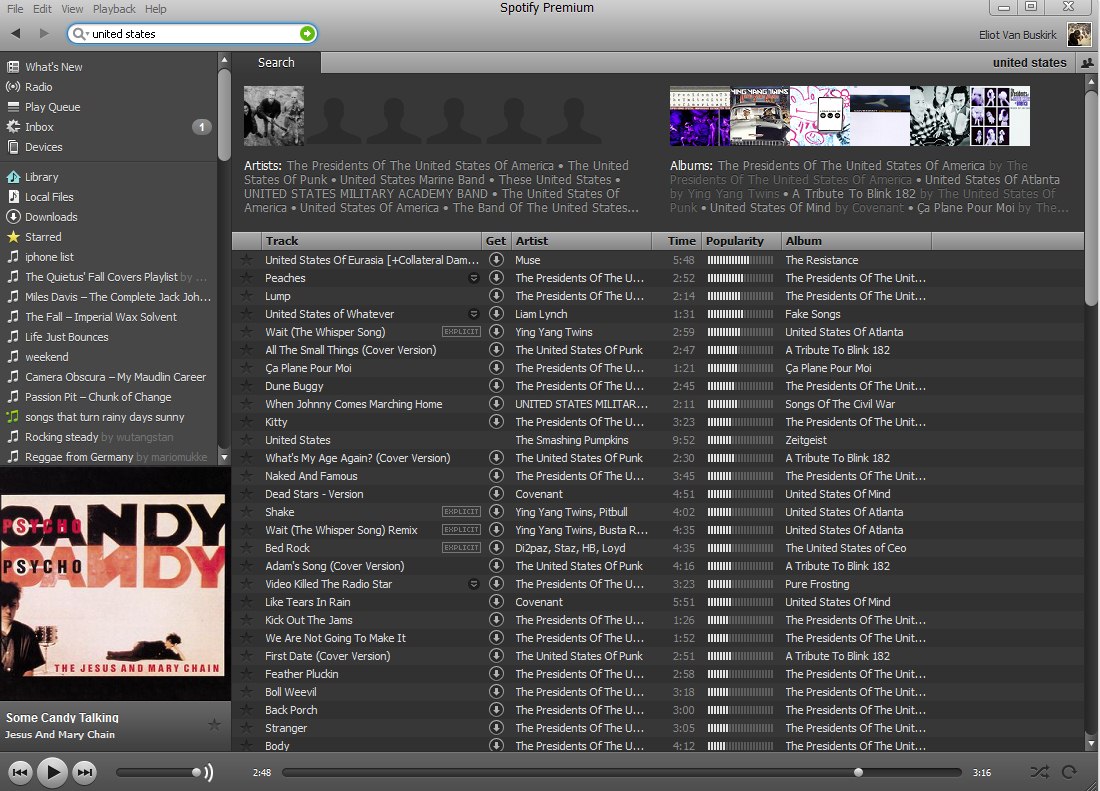Star the currently playing Some Candy Talking

coord(214,724)
